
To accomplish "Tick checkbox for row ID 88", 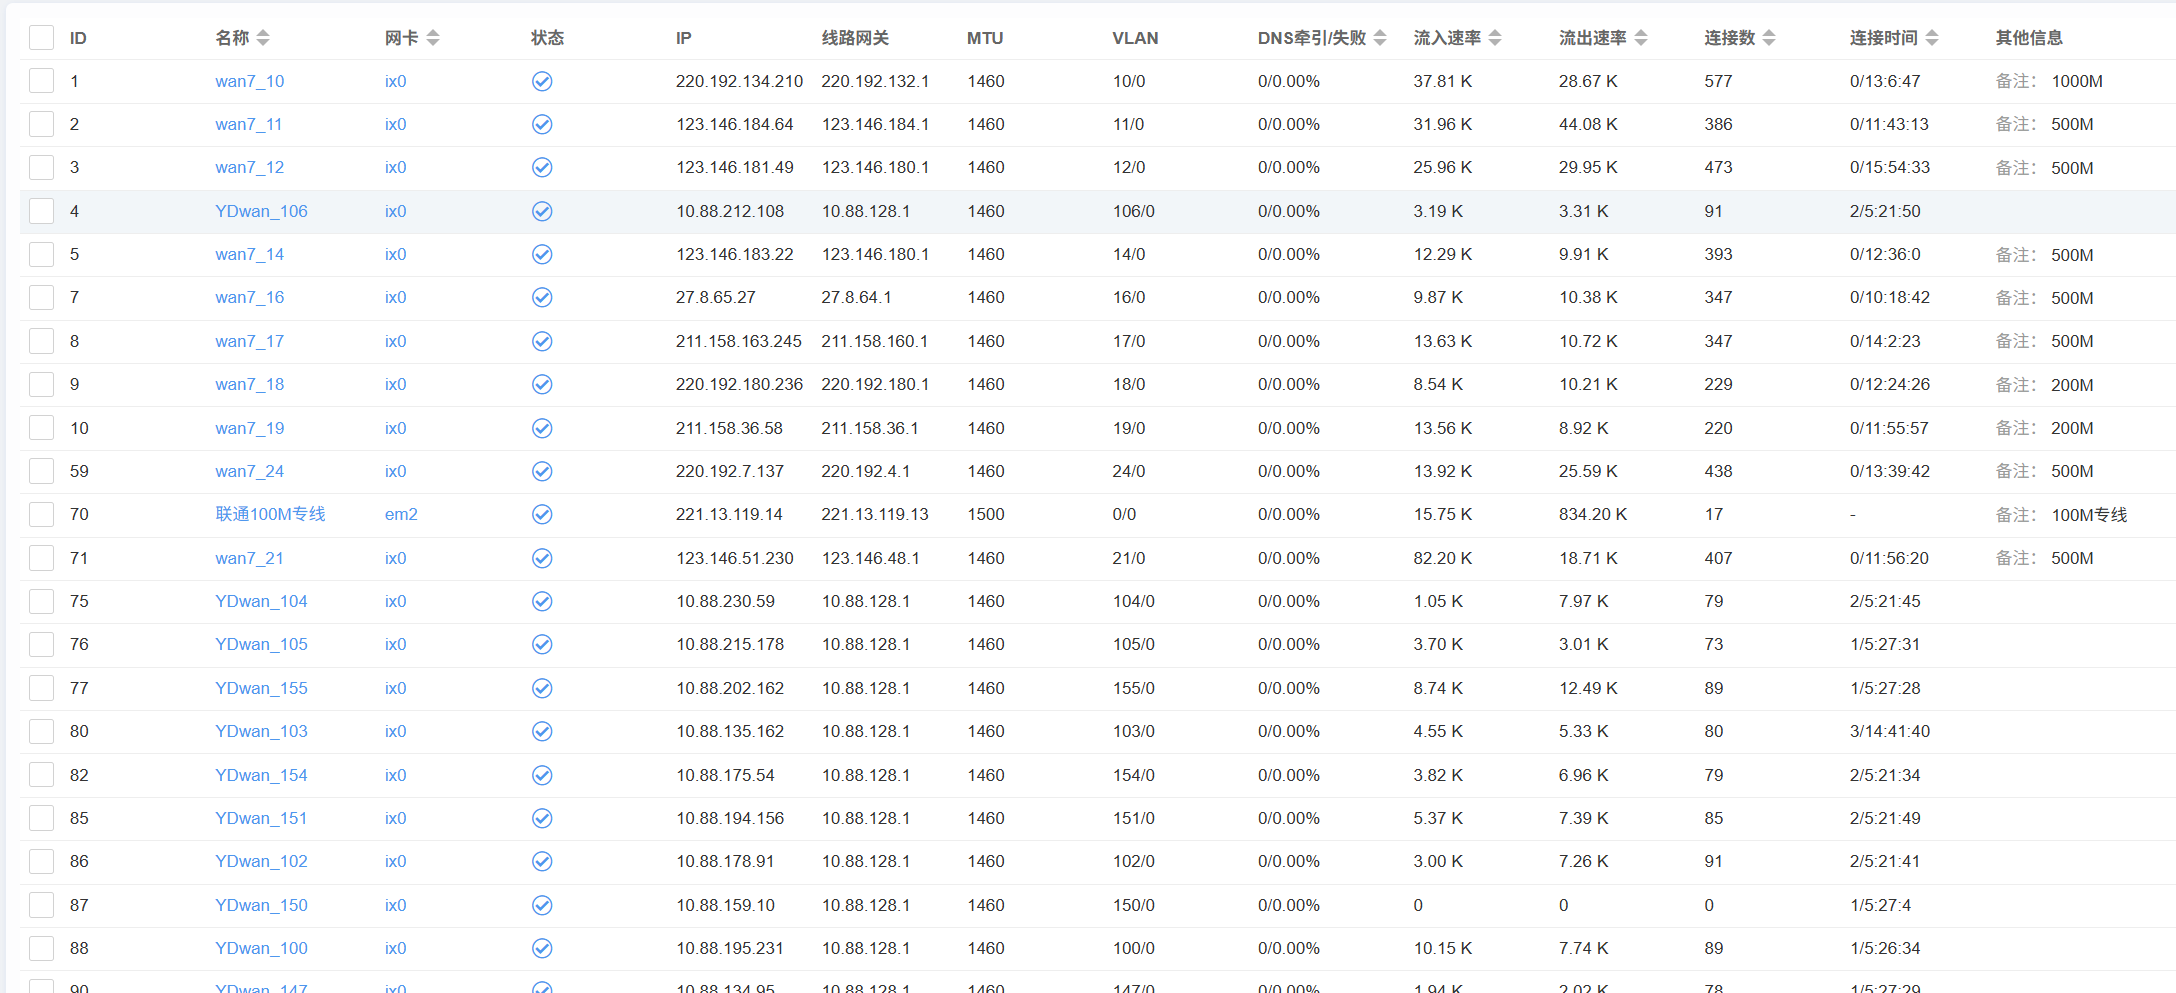I will [41, 948].
